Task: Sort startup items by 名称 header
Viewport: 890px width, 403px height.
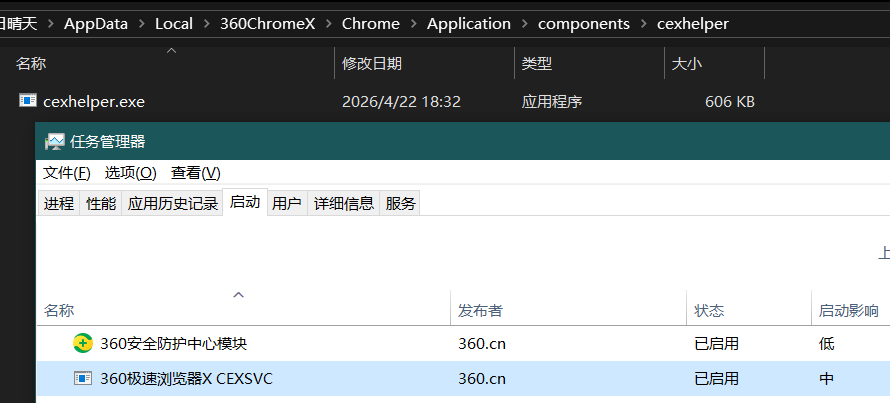Action: coord(59,310)
